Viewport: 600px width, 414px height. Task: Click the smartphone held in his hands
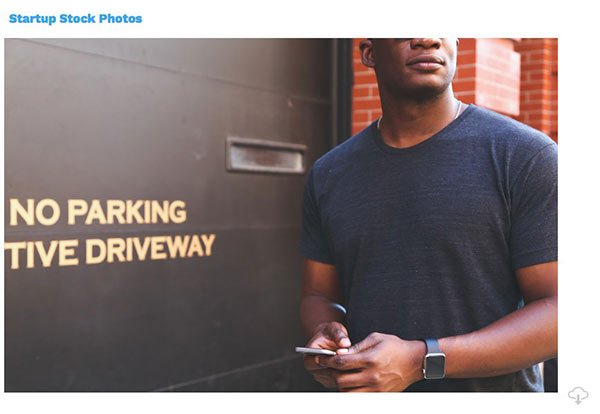pos(316,351)
